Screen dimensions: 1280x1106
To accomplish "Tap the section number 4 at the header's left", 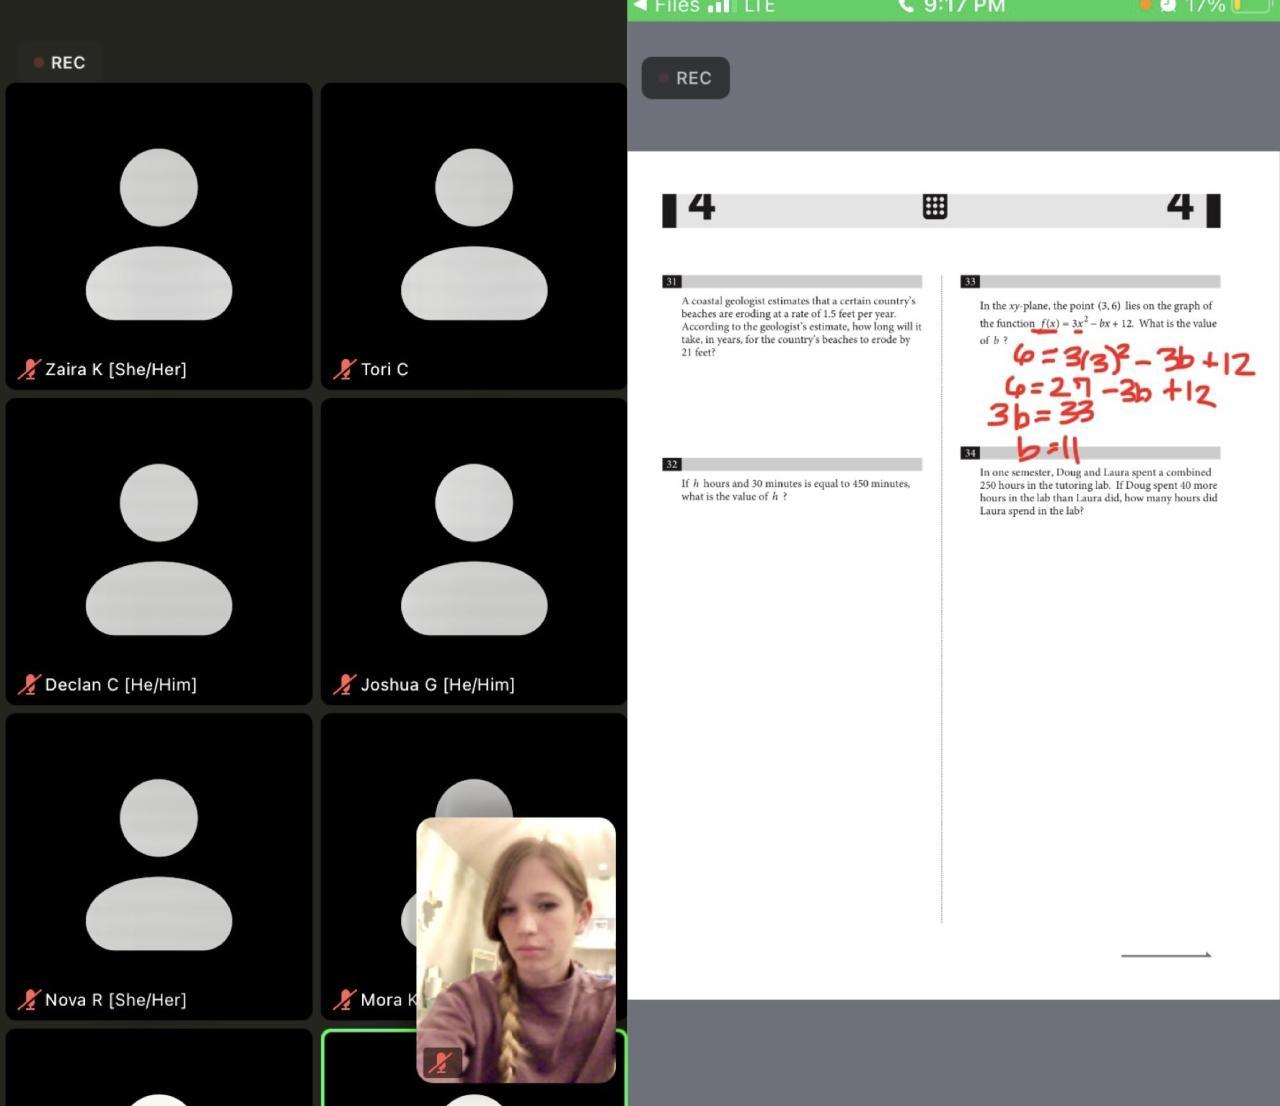I will coord(702,205).
